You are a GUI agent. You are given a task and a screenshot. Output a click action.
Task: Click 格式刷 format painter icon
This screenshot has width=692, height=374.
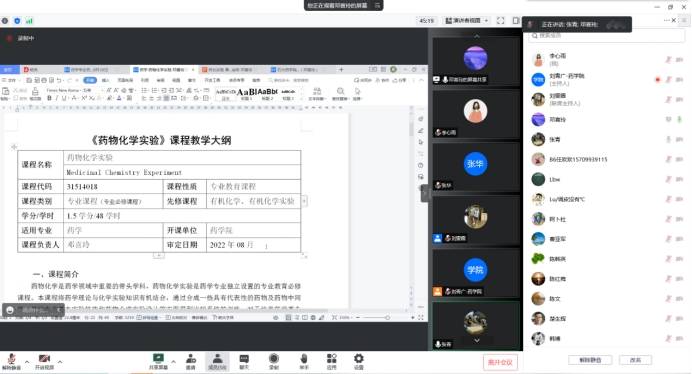(x=35, y=94)
